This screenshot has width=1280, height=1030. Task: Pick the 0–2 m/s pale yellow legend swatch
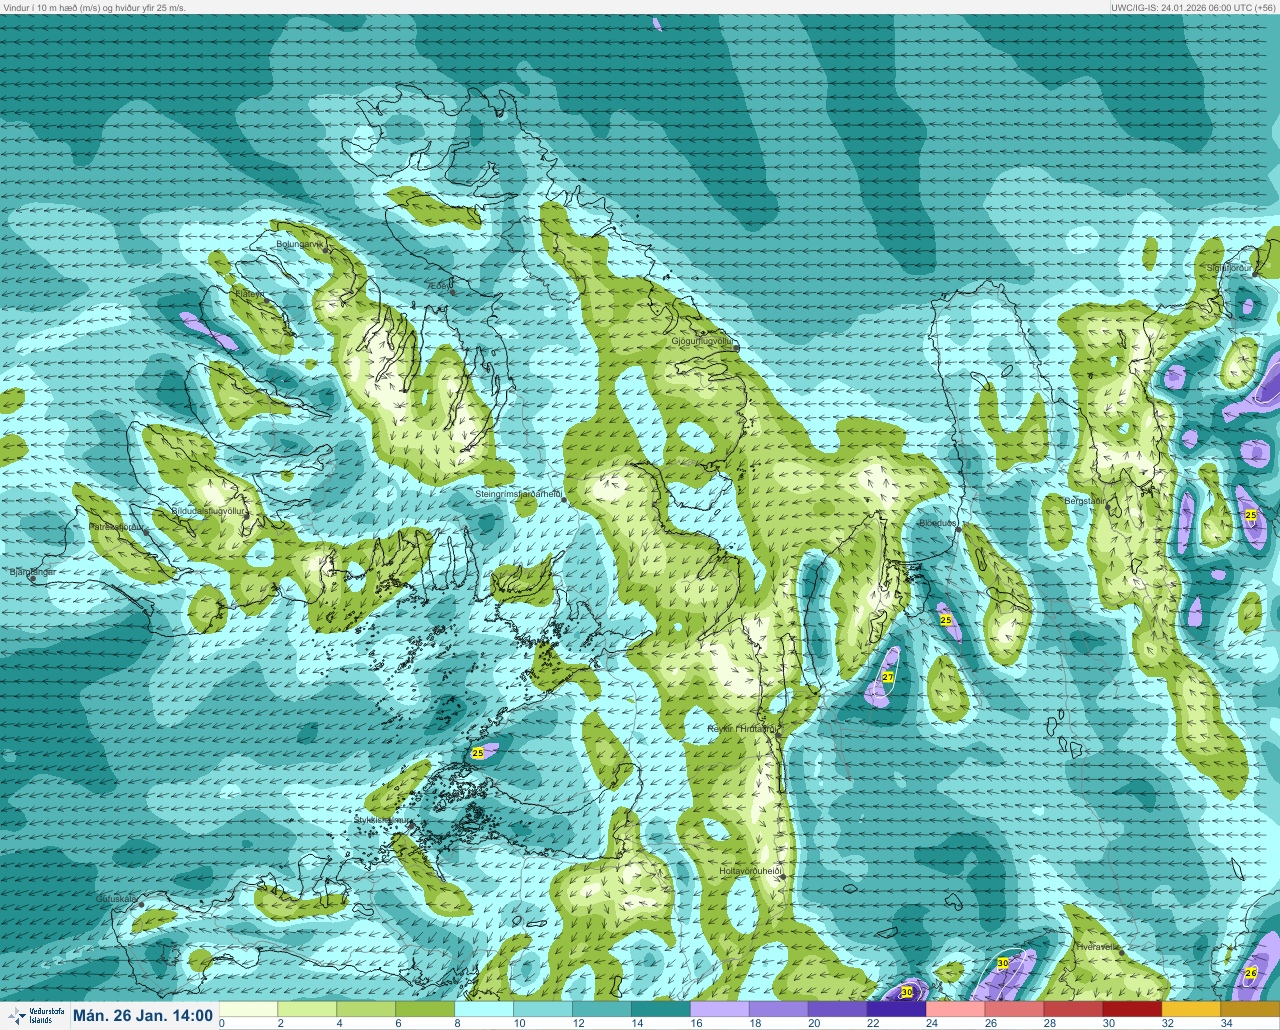248,1009
